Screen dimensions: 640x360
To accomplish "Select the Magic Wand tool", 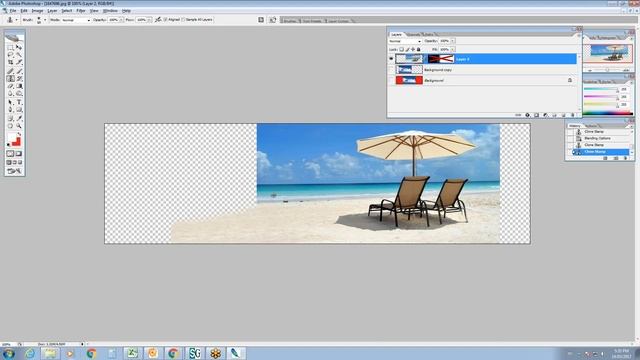I will tap(19, 54).
